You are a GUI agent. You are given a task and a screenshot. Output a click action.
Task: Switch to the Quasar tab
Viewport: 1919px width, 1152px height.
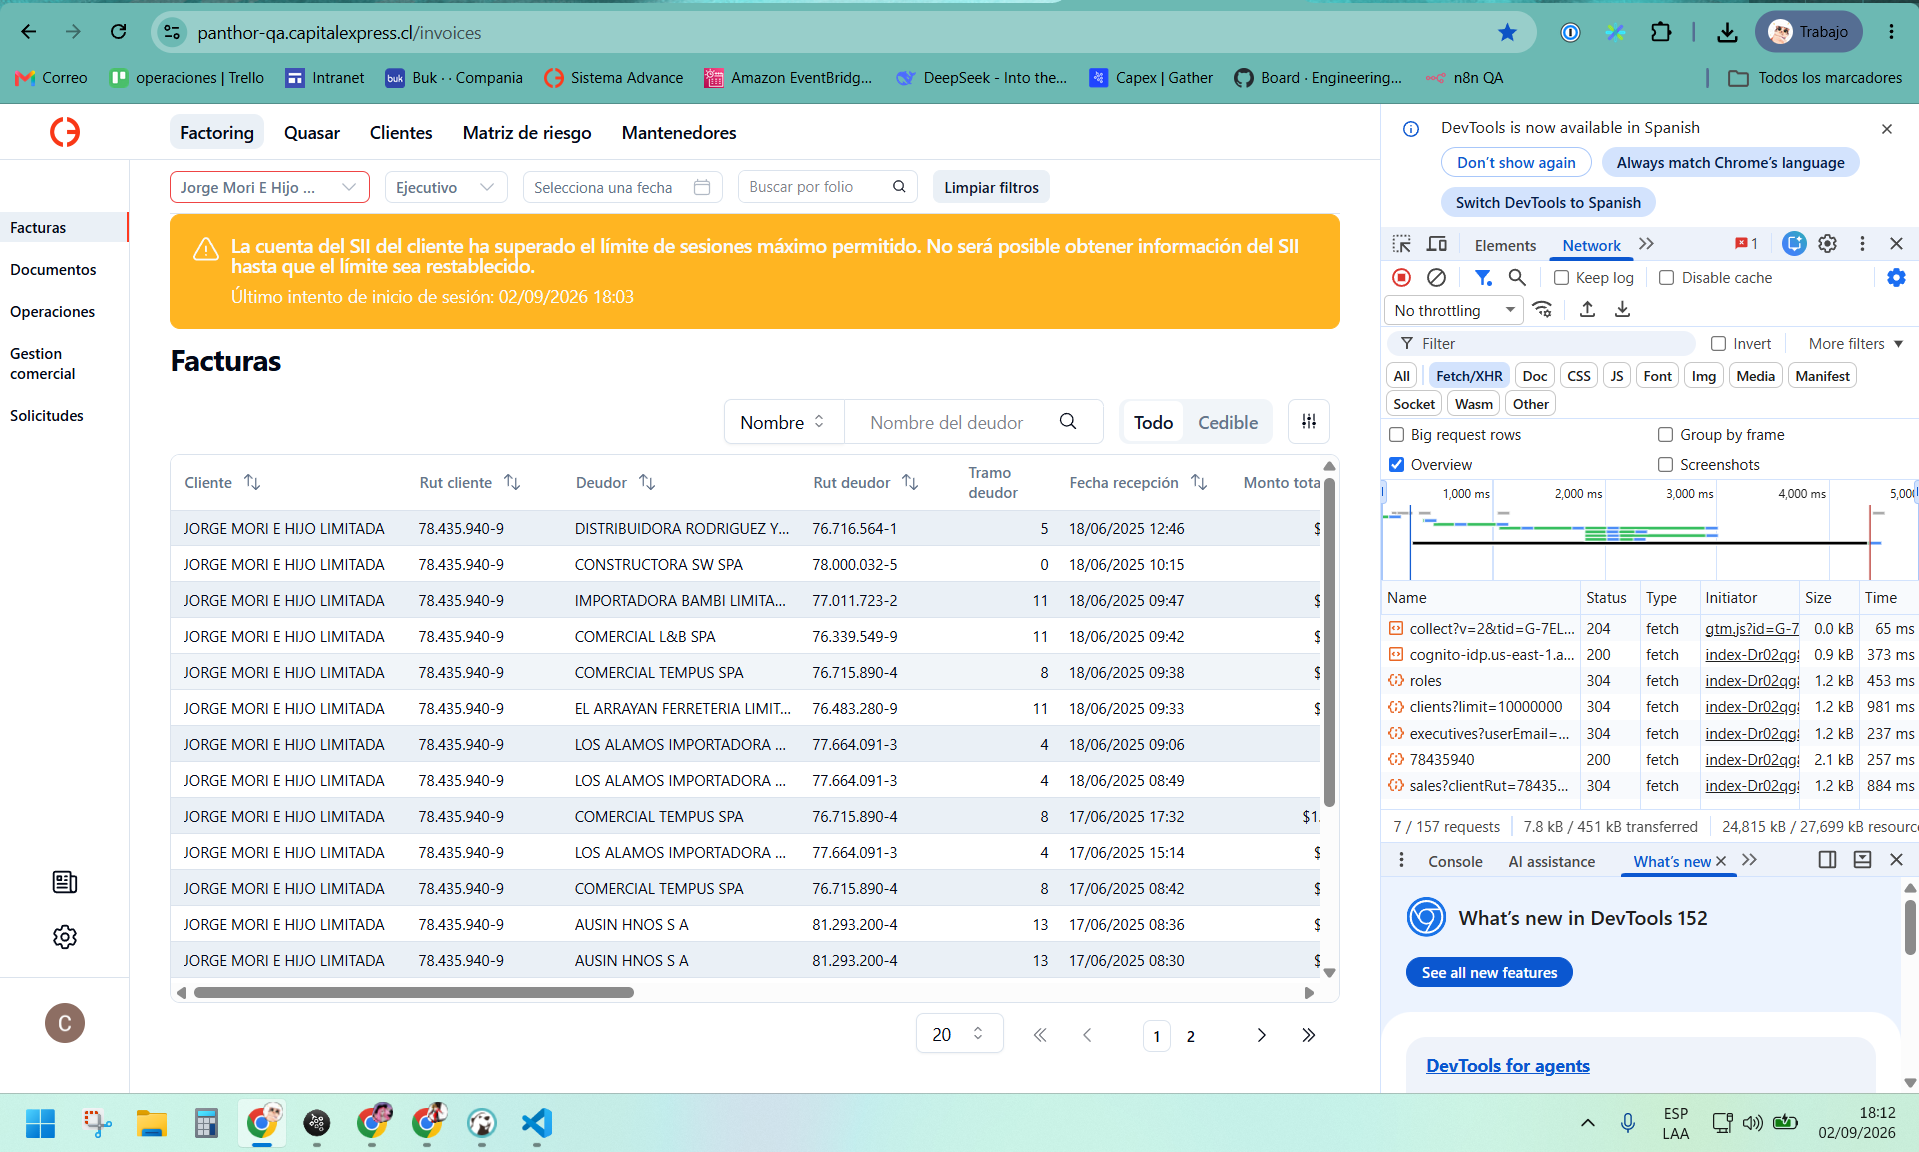(x=312, y=133)
